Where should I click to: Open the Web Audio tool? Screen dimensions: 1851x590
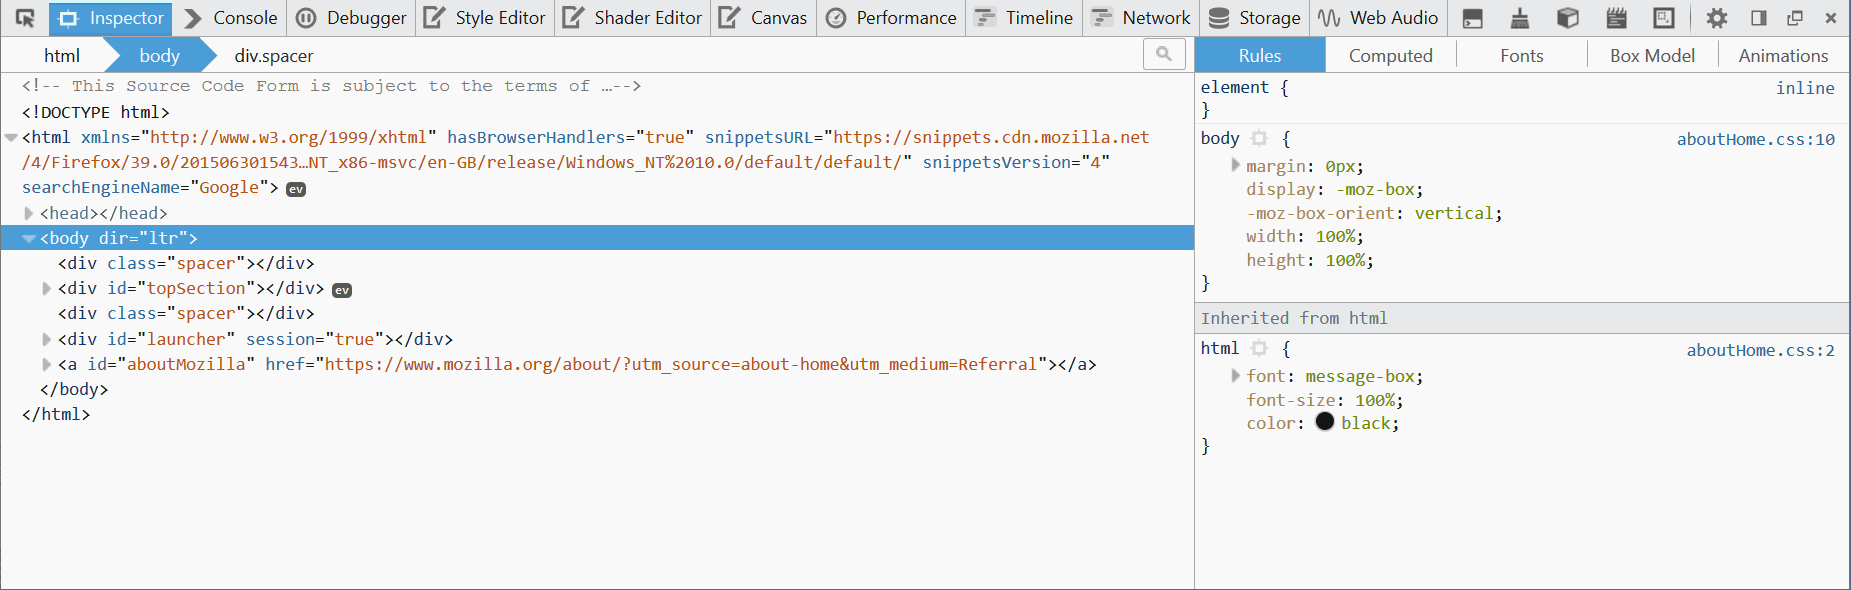(x=1378, y=18)
